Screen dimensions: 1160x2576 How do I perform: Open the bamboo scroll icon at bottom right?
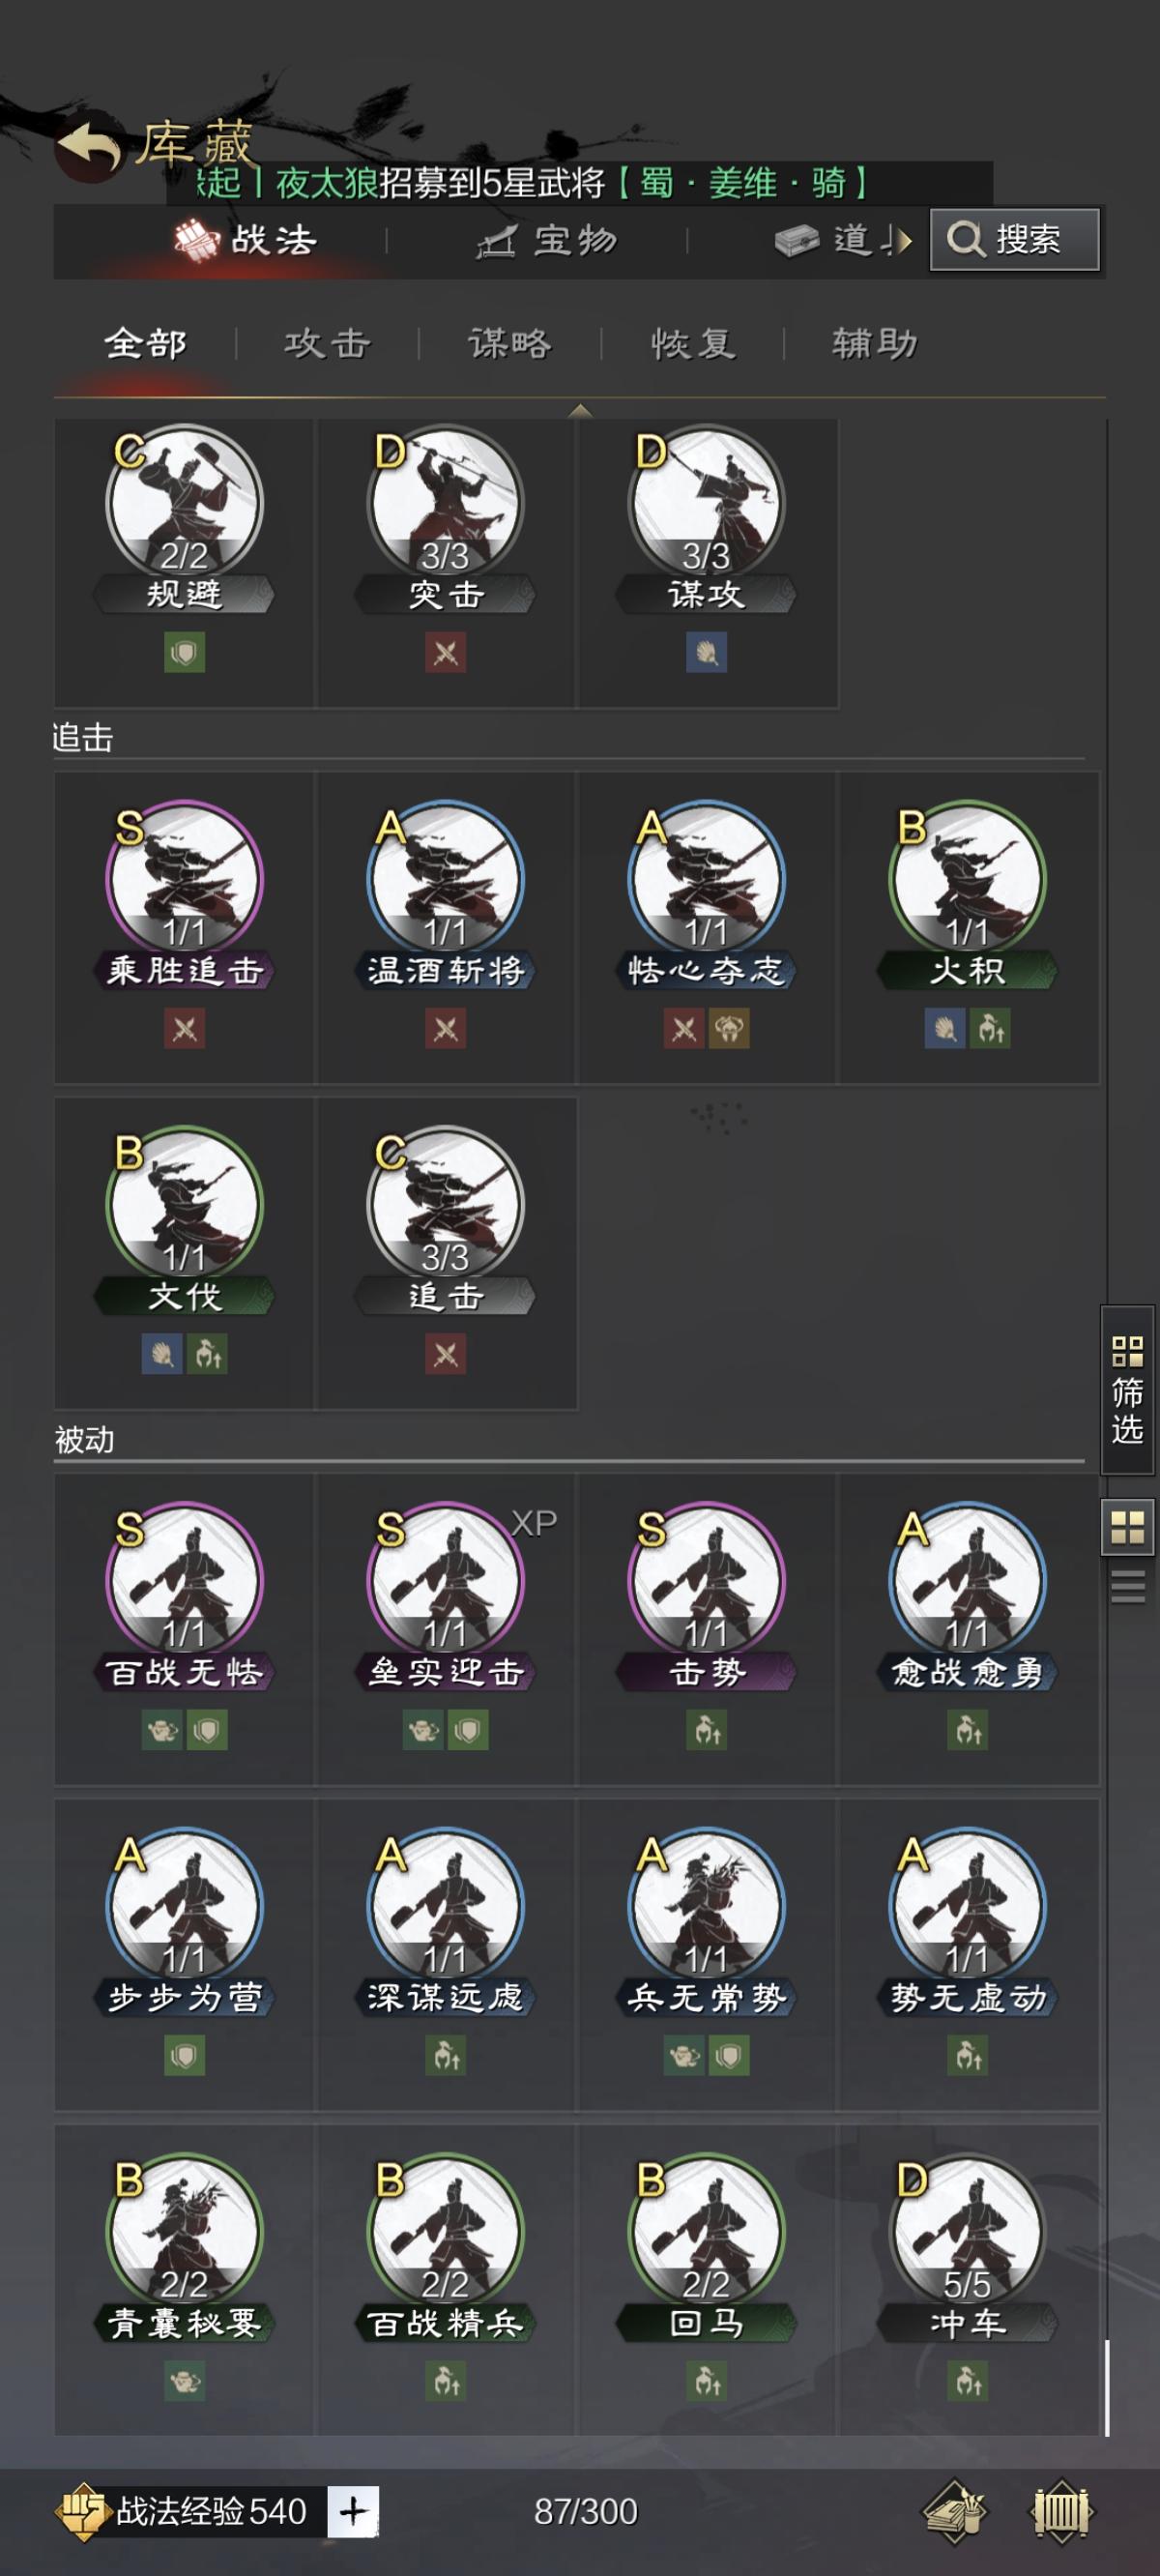1062,2511
